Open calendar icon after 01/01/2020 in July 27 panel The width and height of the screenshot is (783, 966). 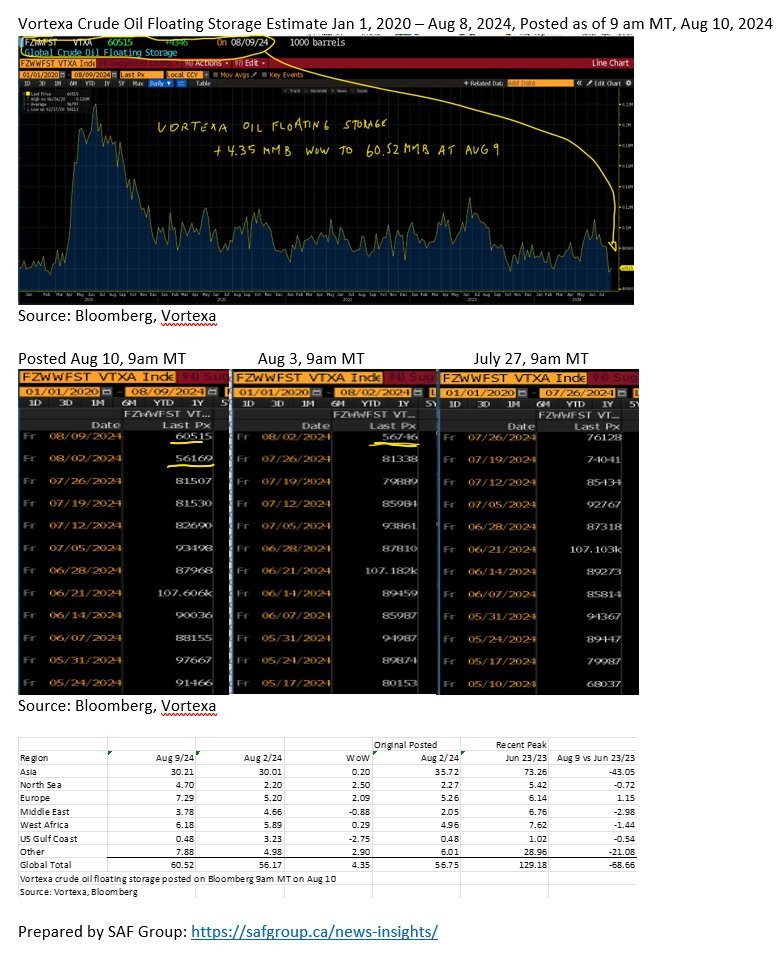coord(522,393)
